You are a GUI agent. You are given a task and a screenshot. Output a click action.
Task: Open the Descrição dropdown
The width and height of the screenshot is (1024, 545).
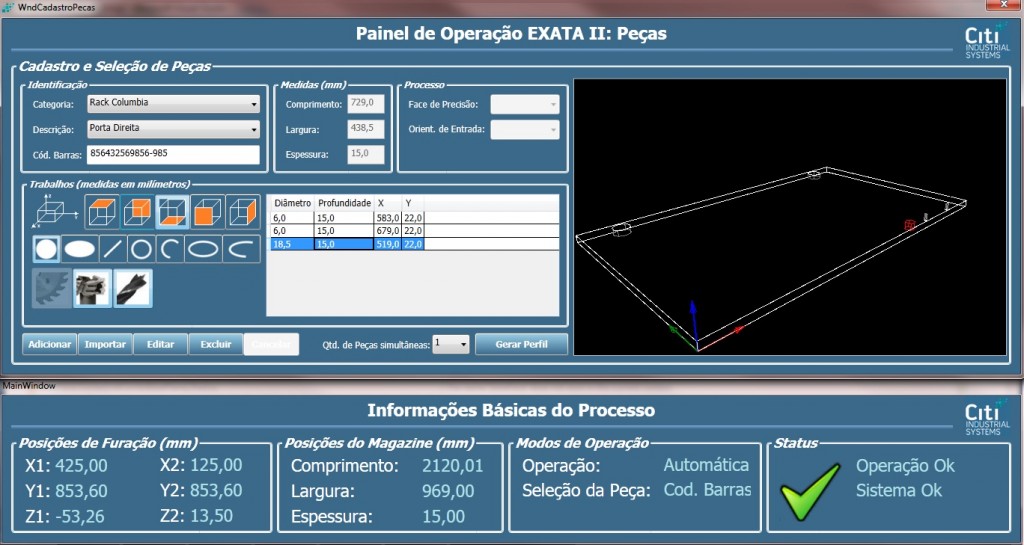click(173, 129)
